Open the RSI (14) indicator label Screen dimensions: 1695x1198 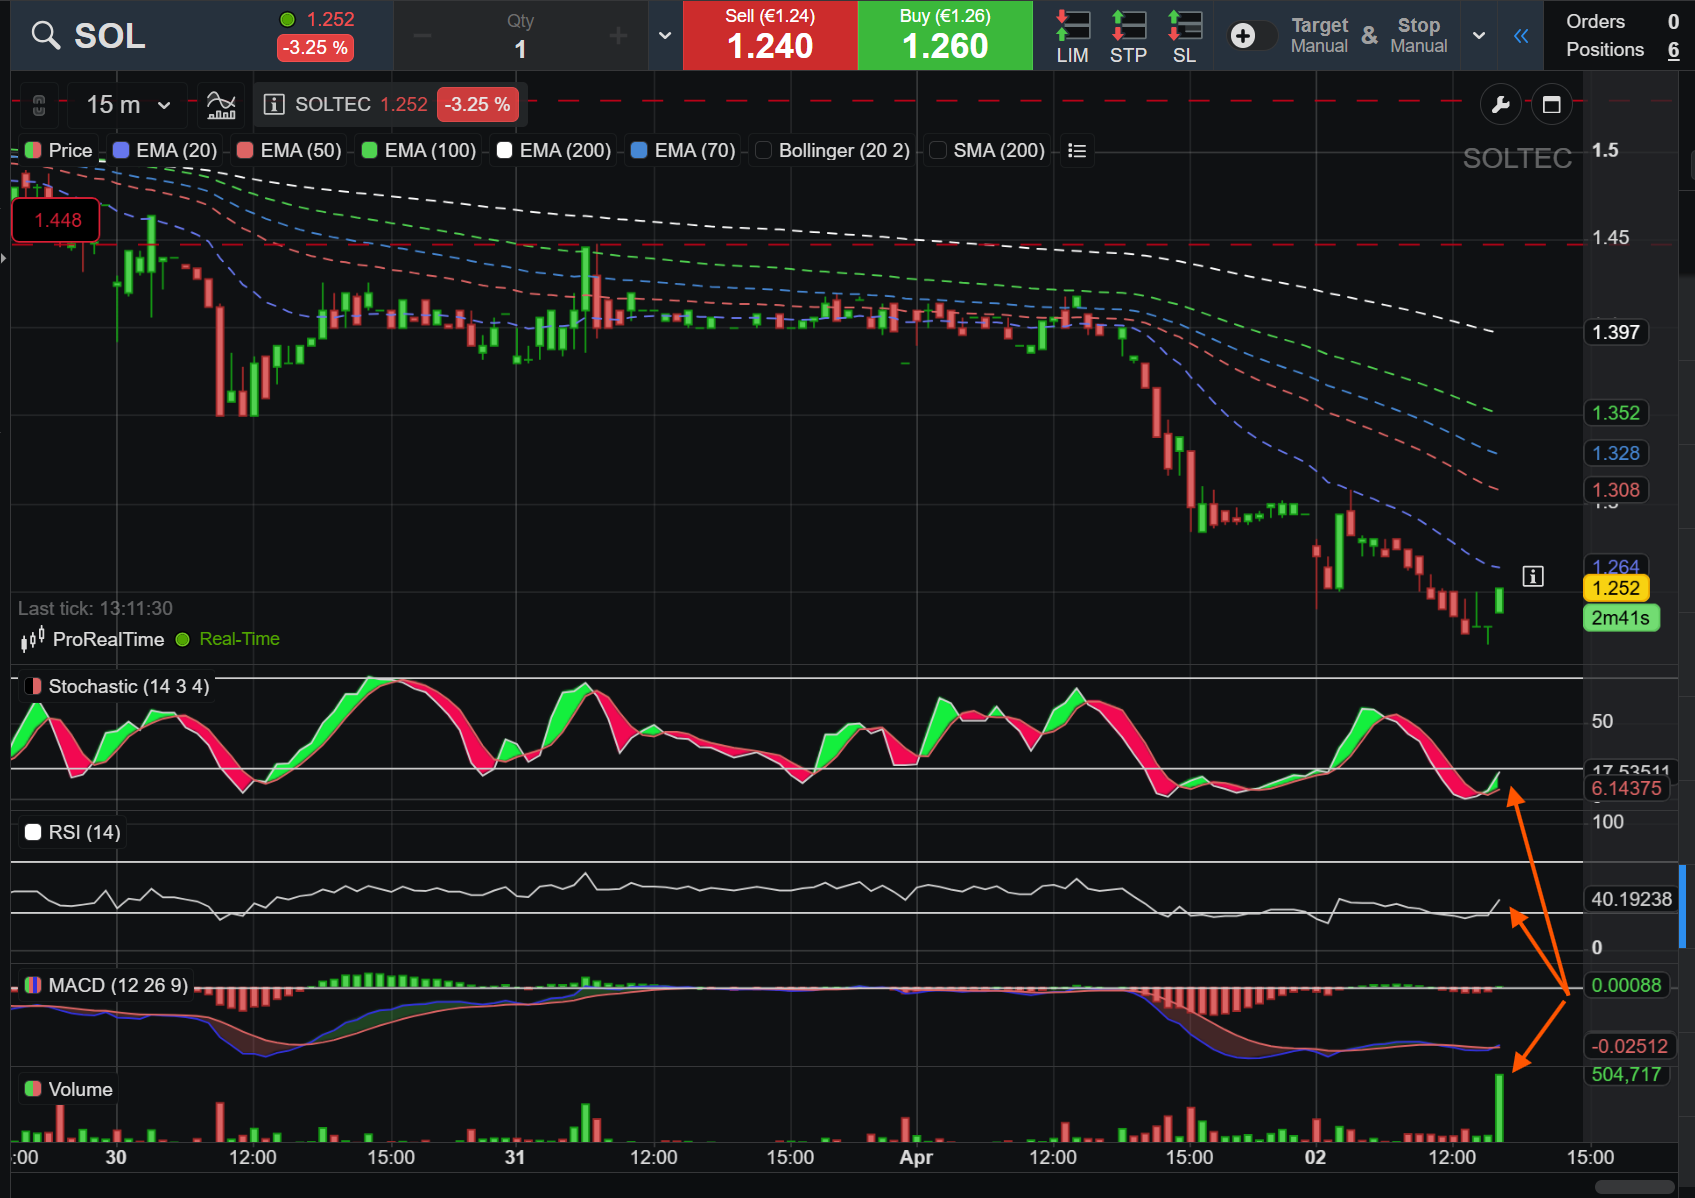point(84,832)
